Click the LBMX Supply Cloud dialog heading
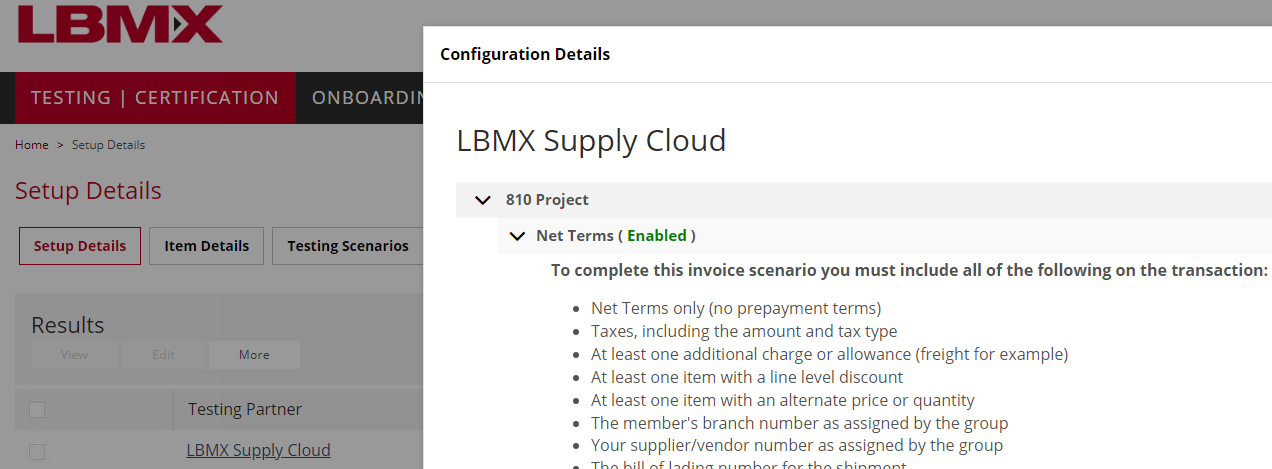Screen dimensions: 1272x469 click(591, 140)
